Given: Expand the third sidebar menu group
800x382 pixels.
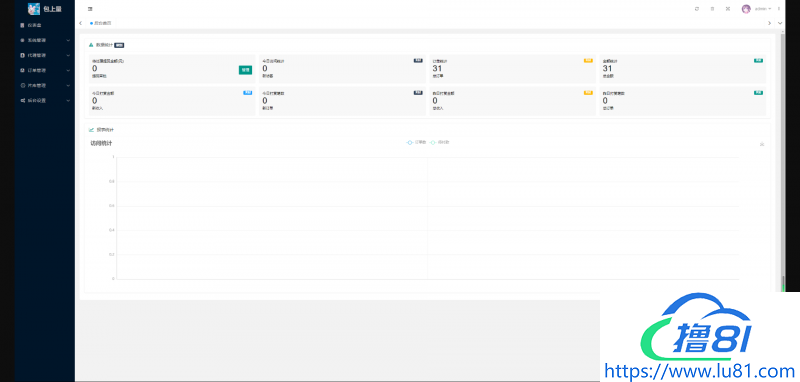Looking at the screenshot, I should (x=44, y=55).
